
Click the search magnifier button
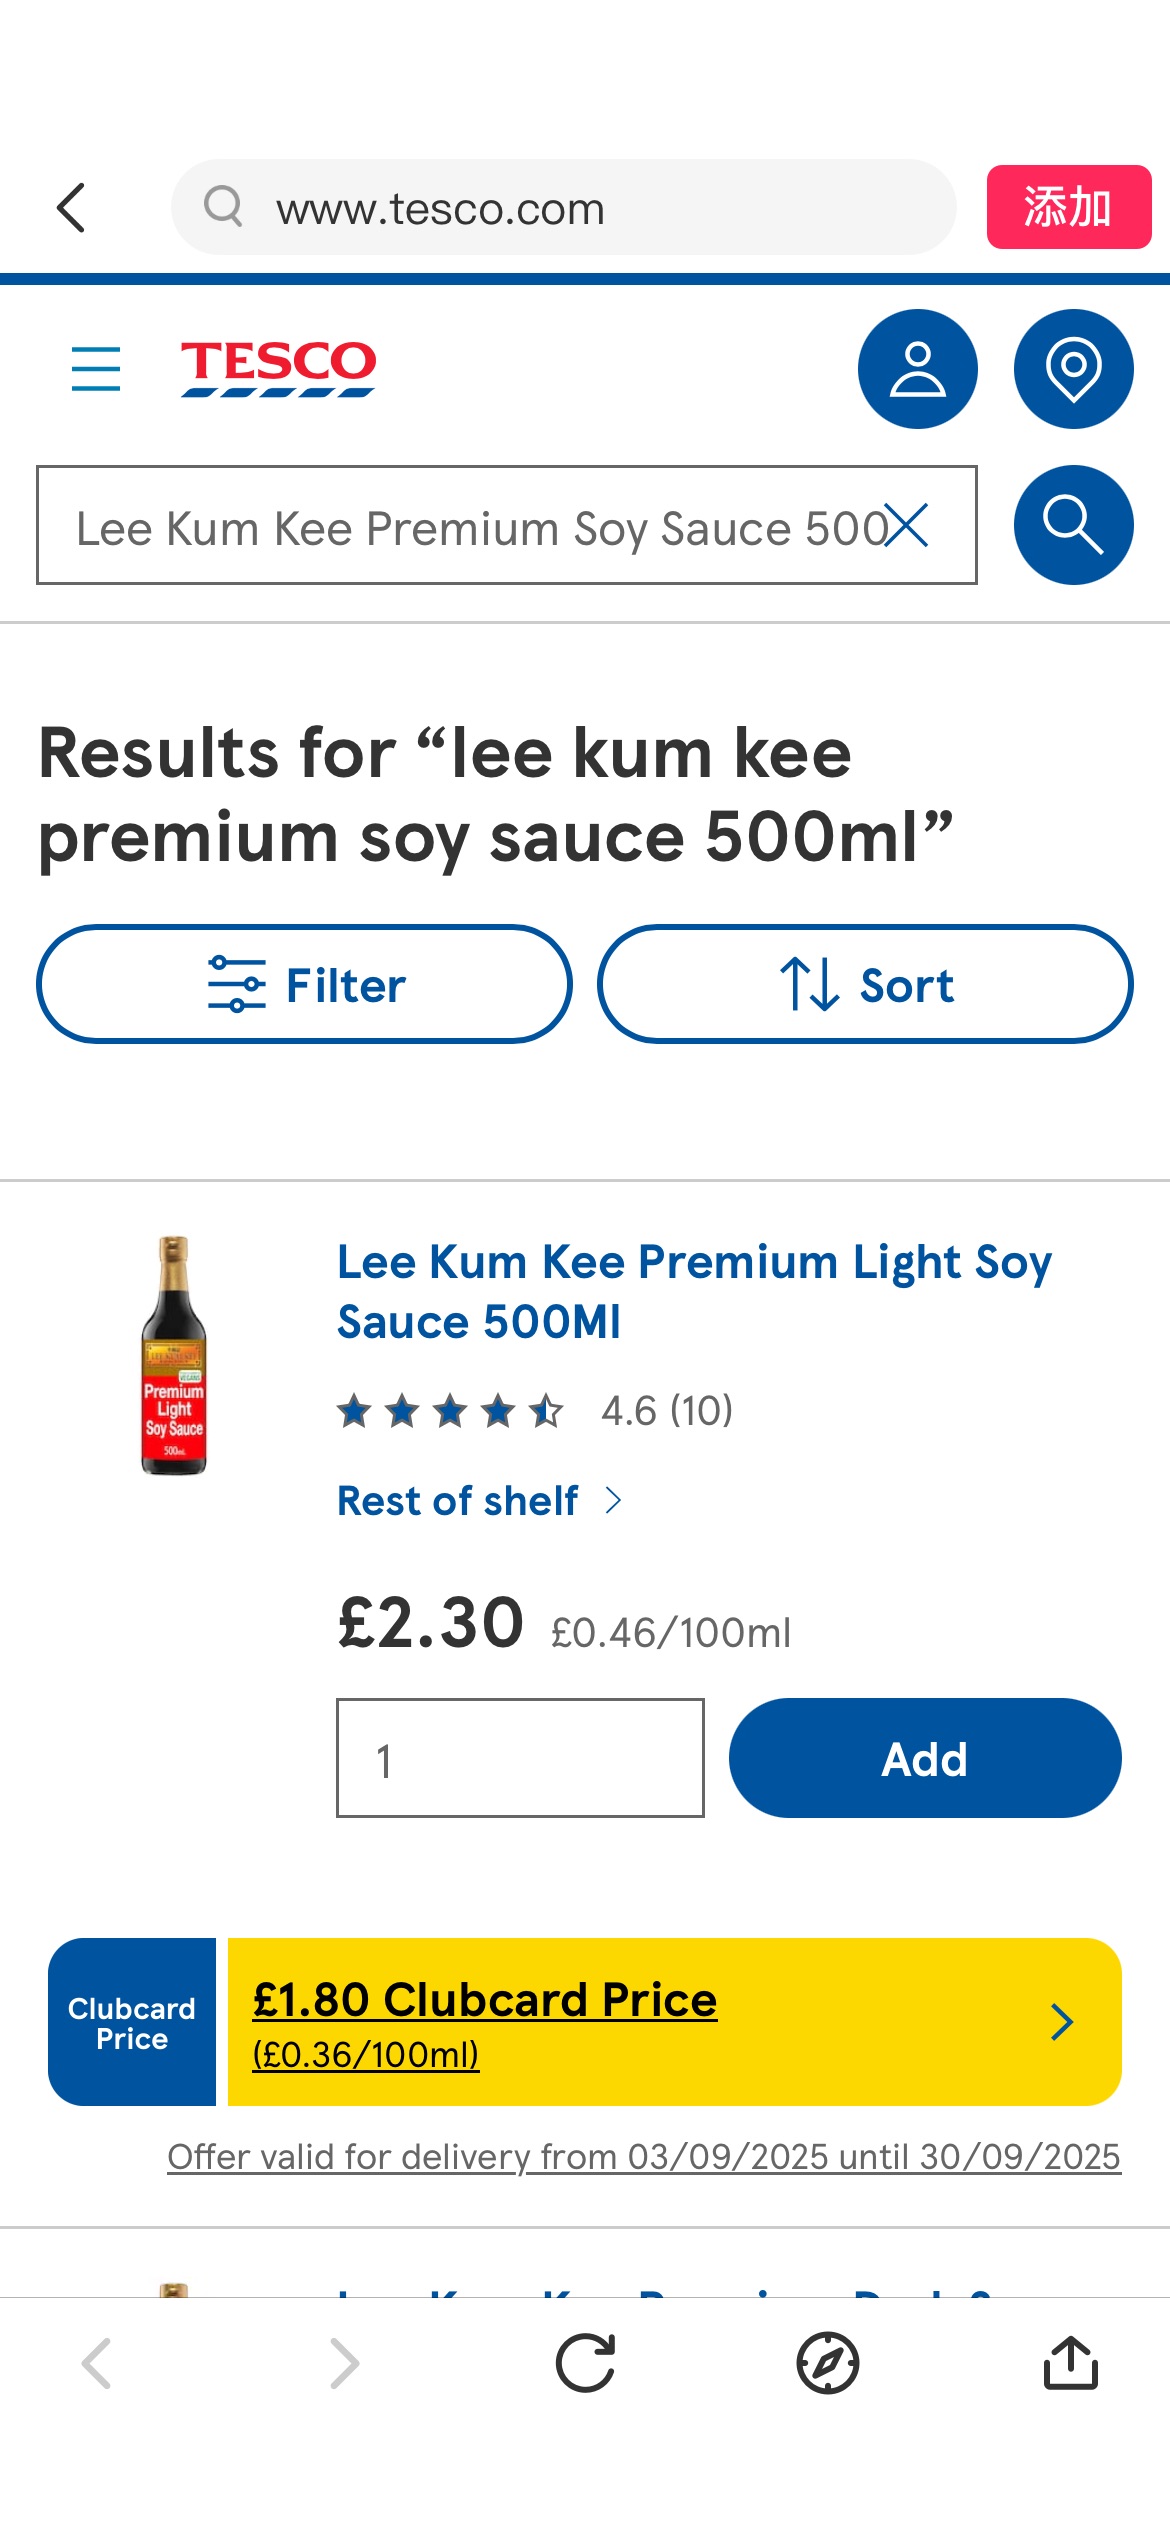click(1072, 524)
